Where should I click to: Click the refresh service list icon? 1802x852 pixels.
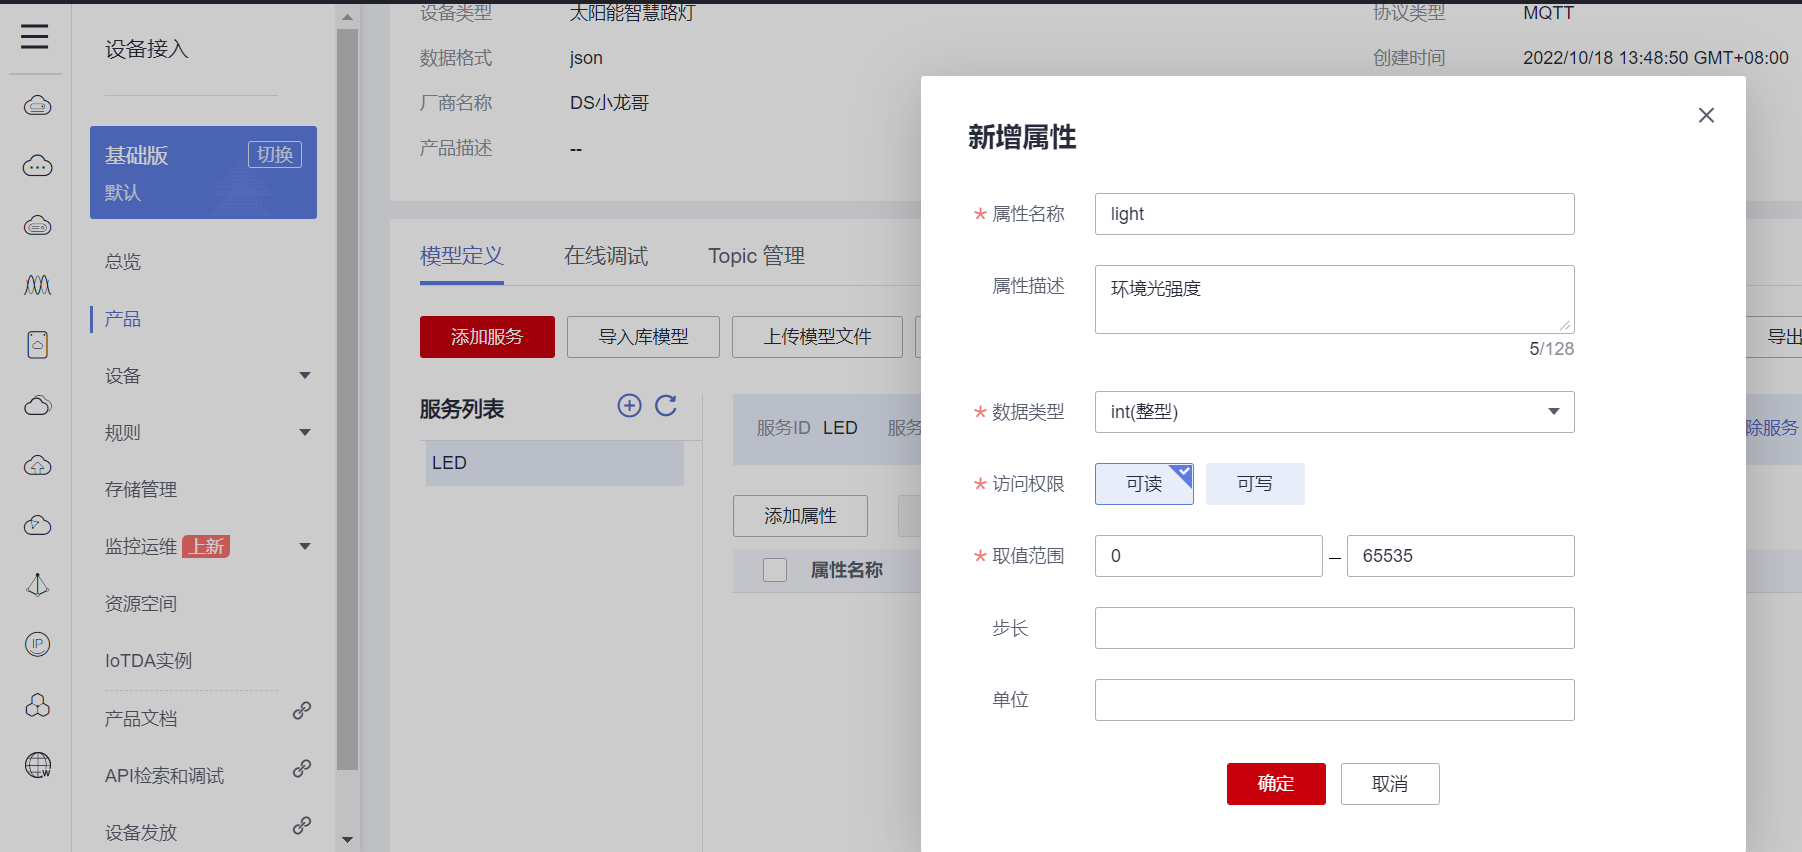coord(666,405)
